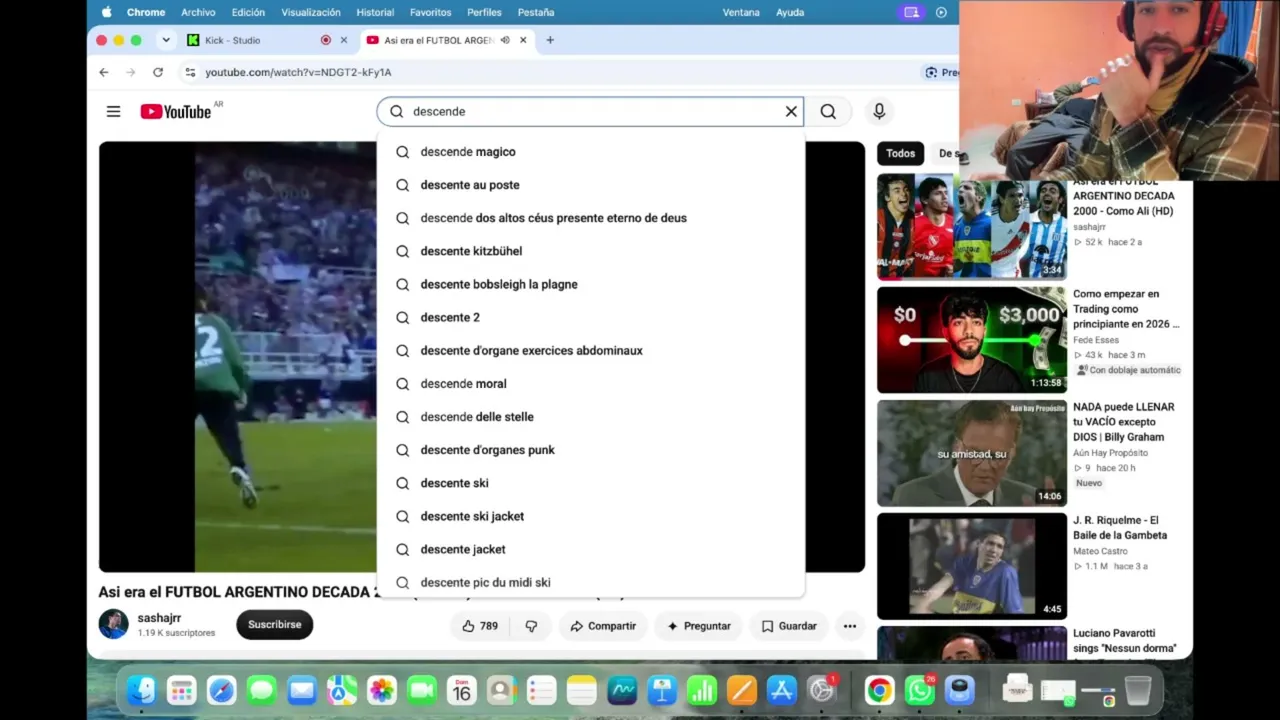Reload the YouTube page
Screen dimensions: 1280x720
(158, 72)
